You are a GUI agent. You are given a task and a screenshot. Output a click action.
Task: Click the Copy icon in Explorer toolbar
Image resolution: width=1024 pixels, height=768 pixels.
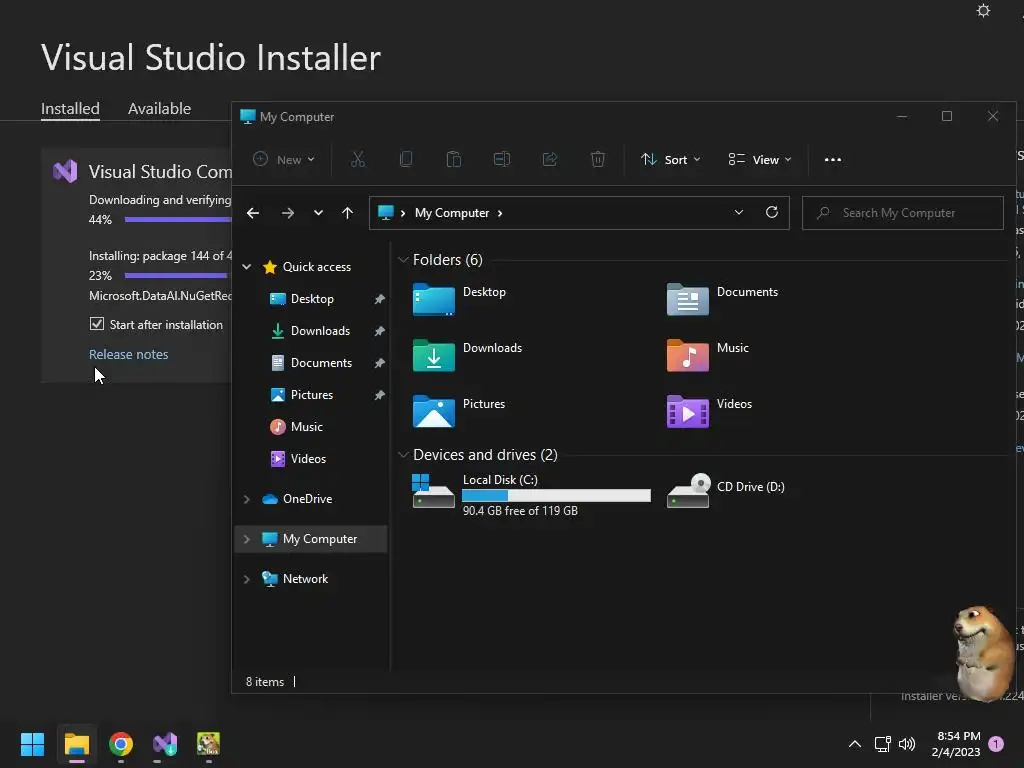[406, 159]
